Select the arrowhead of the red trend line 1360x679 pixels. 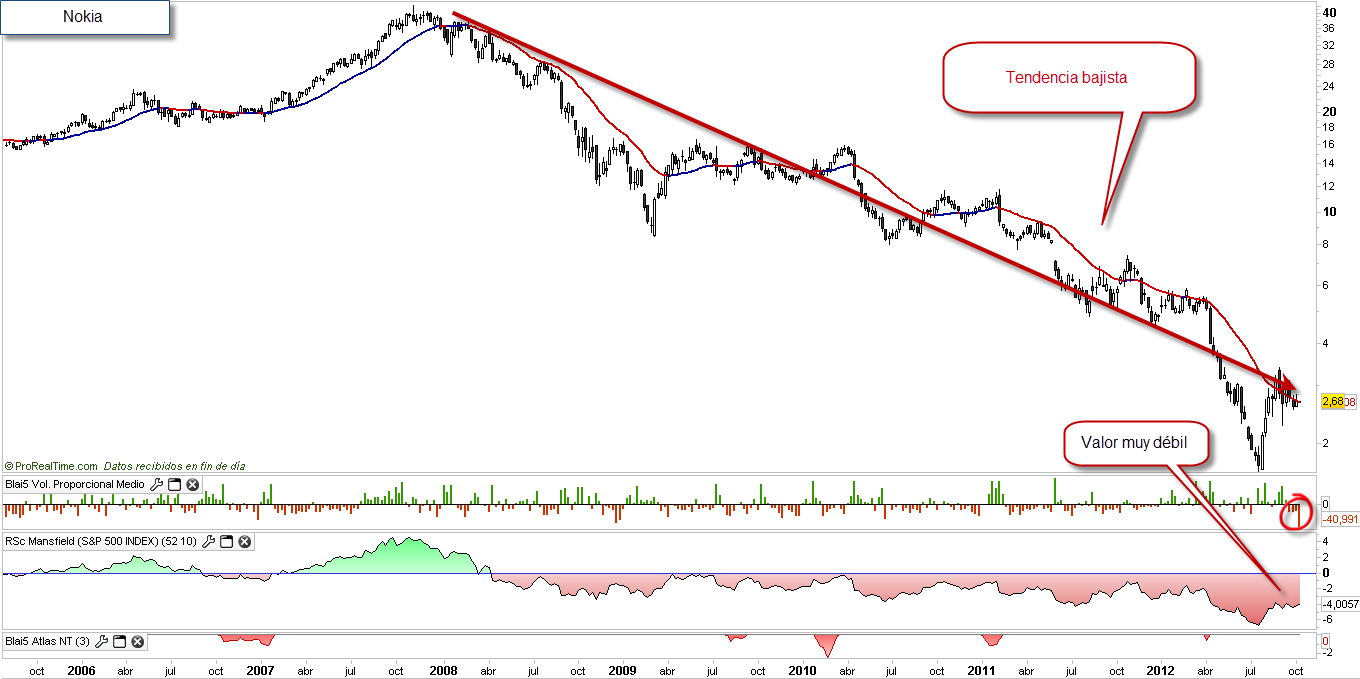click(1288, 384)
